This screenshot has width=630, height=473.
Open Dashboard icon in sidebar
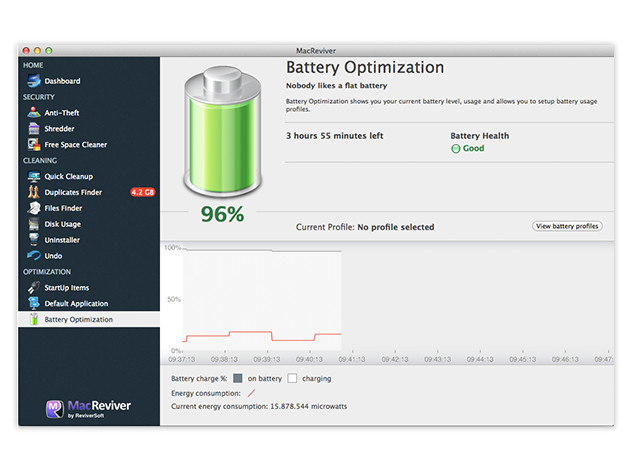34,81
